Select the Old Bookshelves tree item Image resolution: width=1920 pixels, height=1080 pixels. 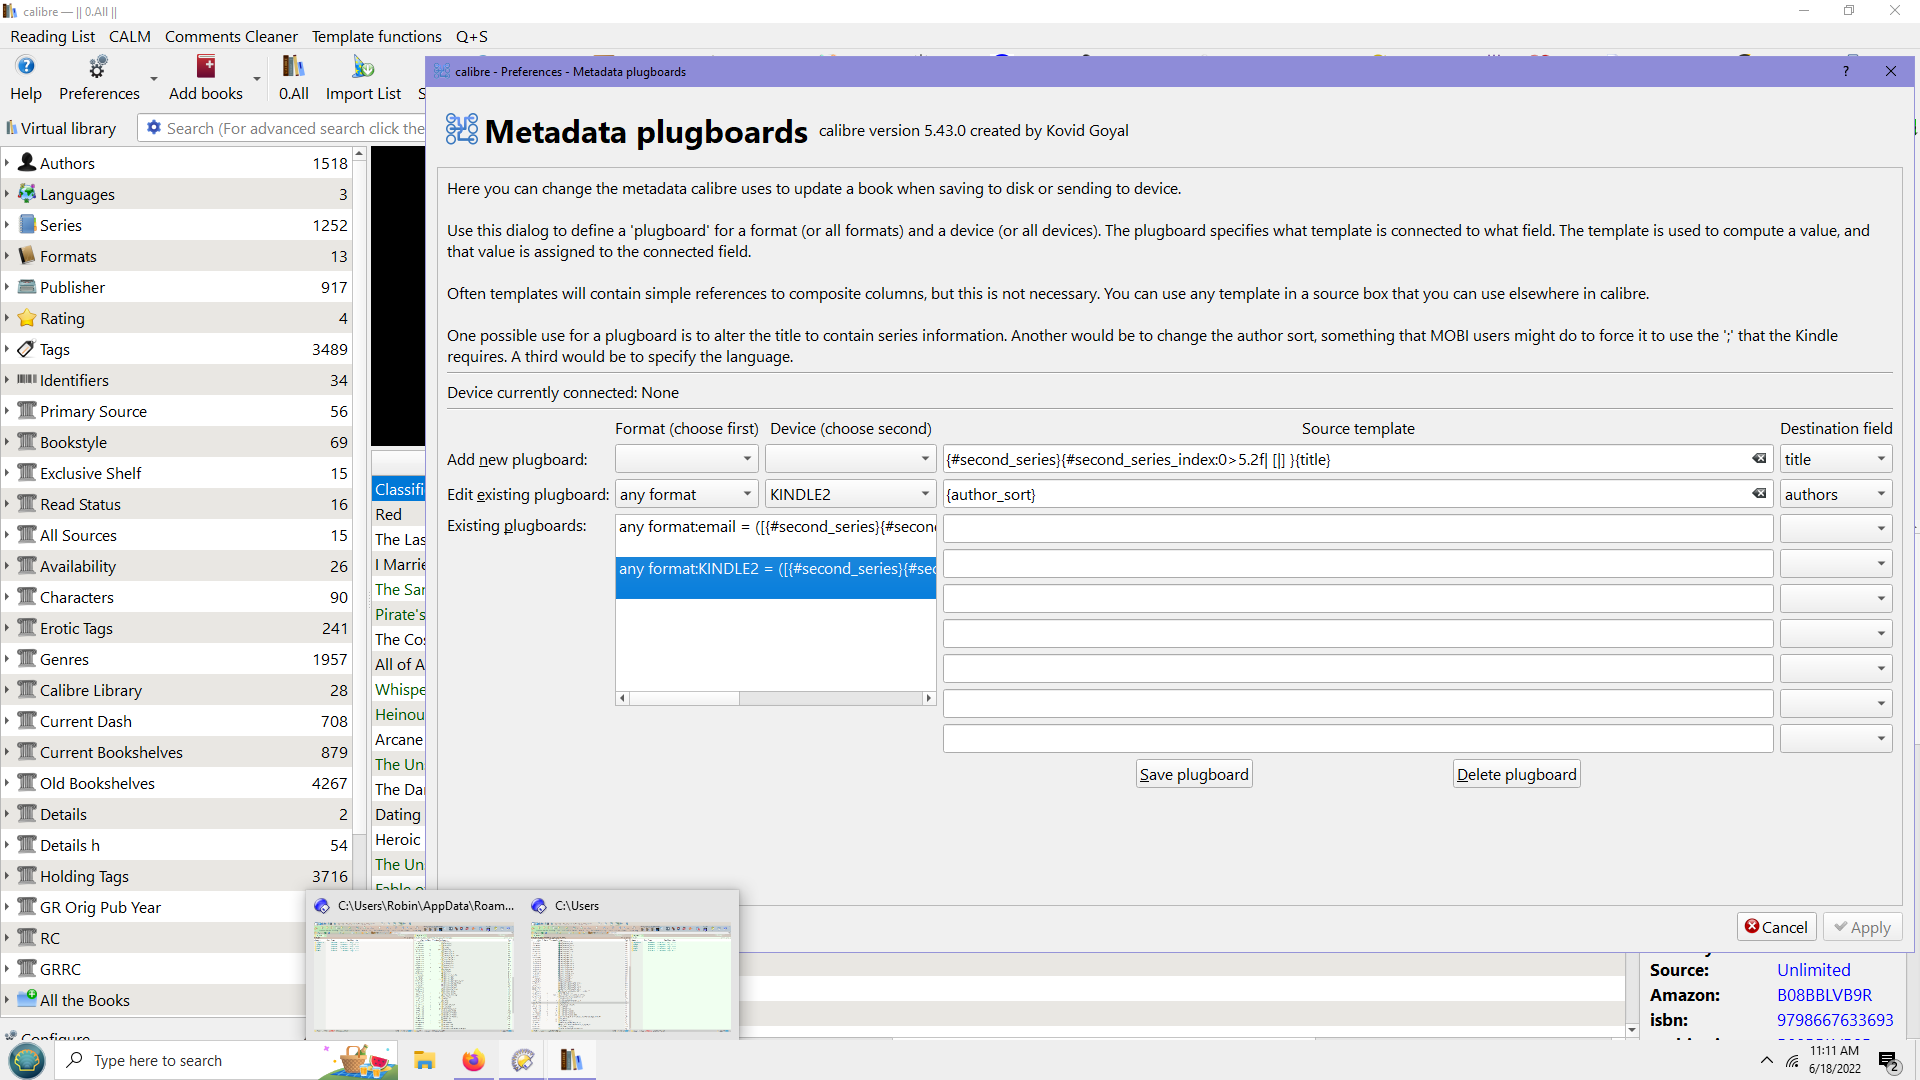176,783
